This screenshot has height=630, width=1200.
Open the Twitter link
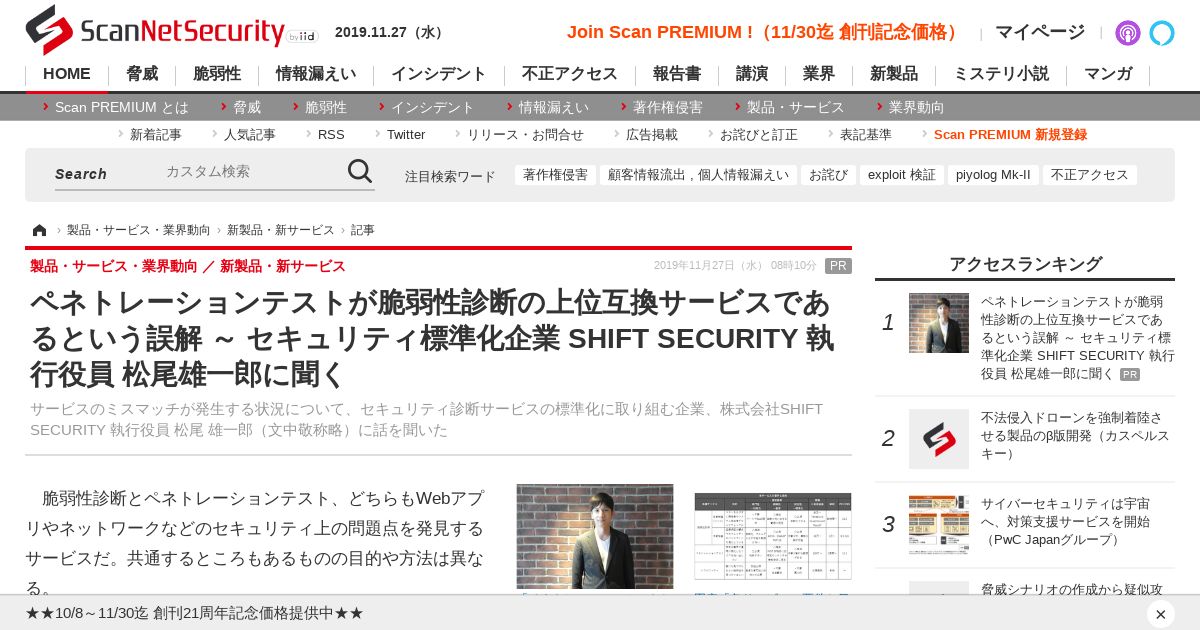(x=406, y=134)
